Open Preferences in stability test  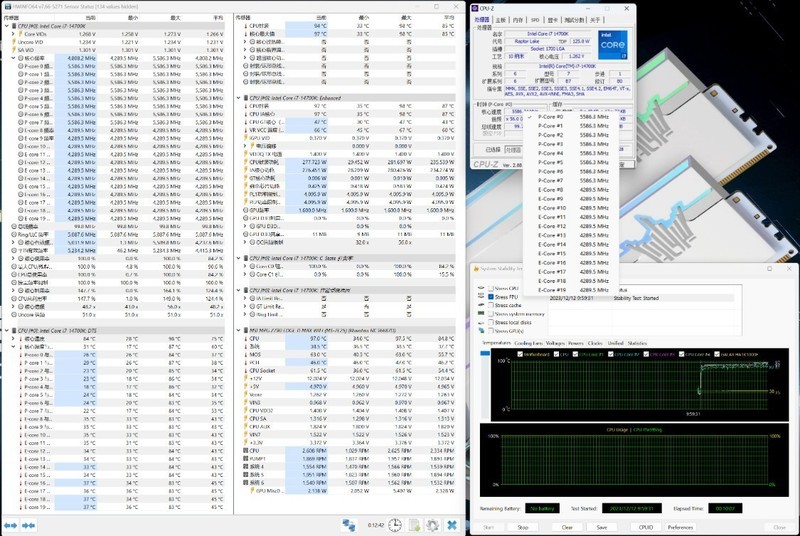(x=680, y=527)
